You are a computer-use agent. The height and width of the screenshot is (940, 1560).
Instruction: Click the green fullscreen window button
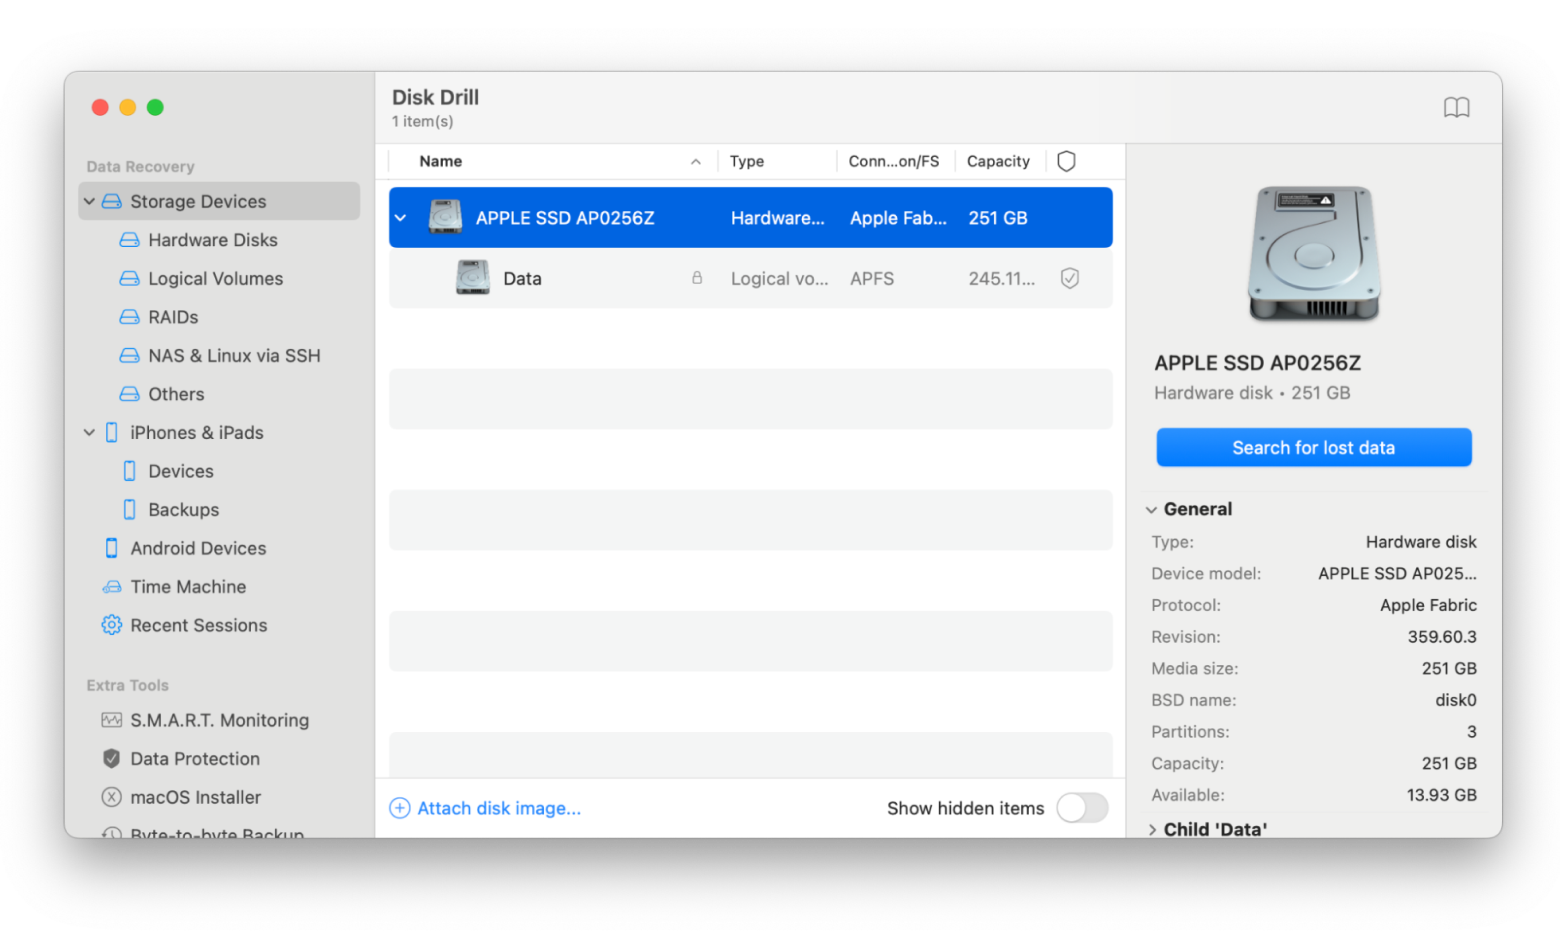(x=155, y=107)
